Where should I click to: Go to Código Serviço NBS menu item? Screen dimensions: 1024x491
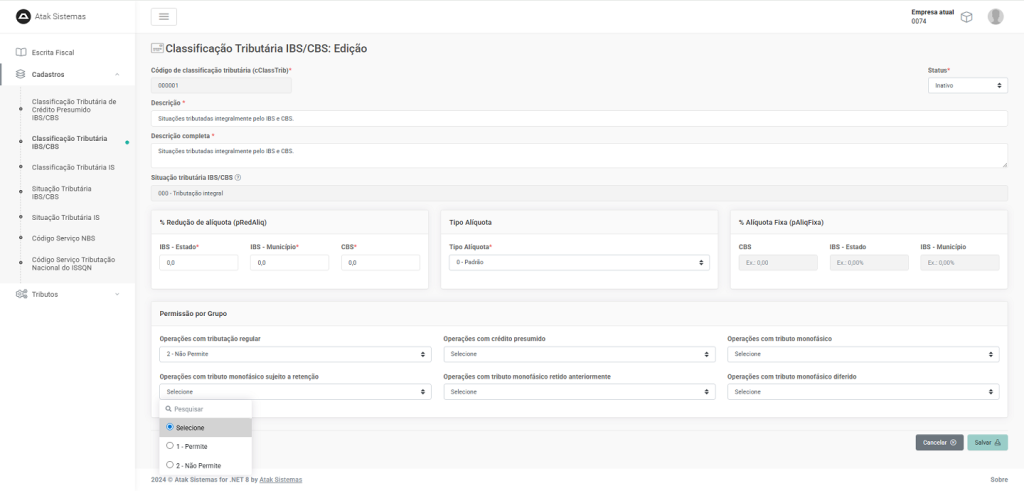63,238
